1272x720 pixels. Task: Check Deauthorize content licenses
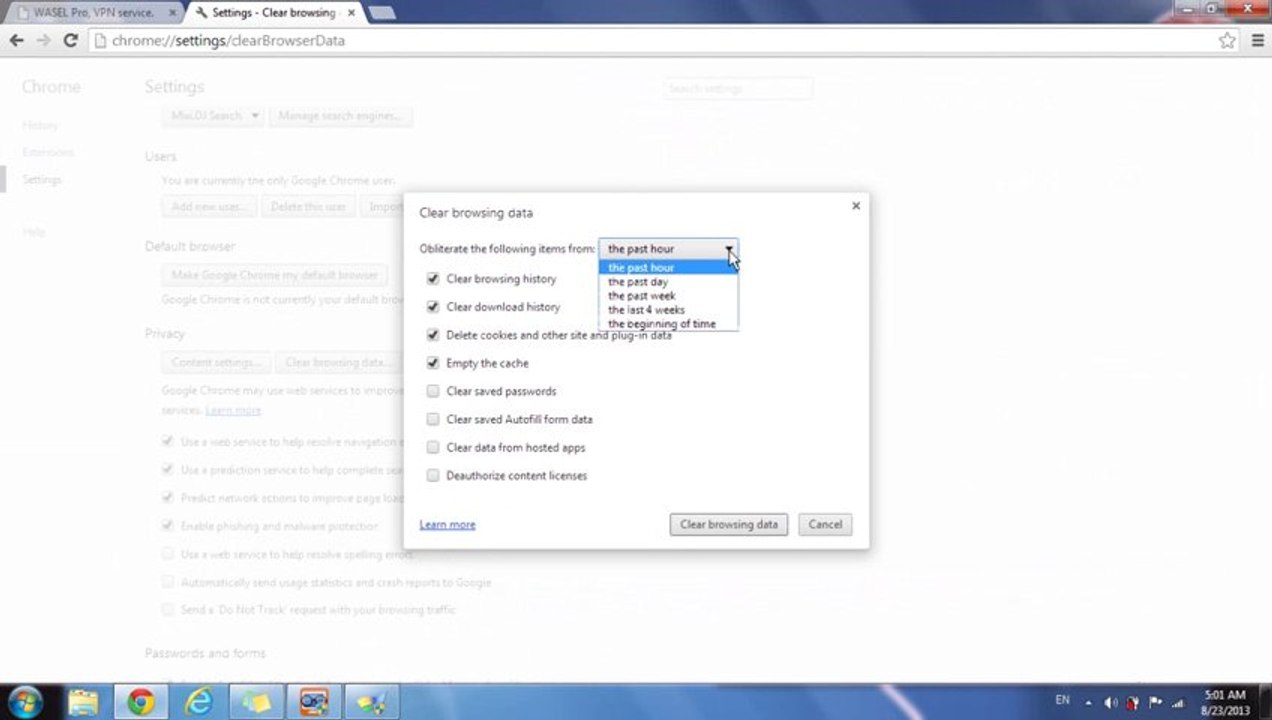tap(433, 475)
